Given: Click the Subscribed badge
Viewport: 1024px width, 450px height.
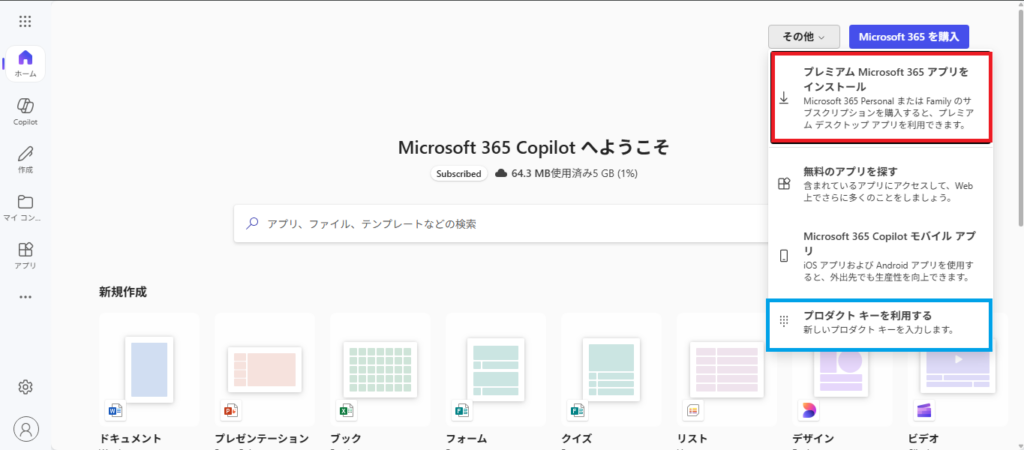Looking at the screenshot, I should (x=459, y=174).
